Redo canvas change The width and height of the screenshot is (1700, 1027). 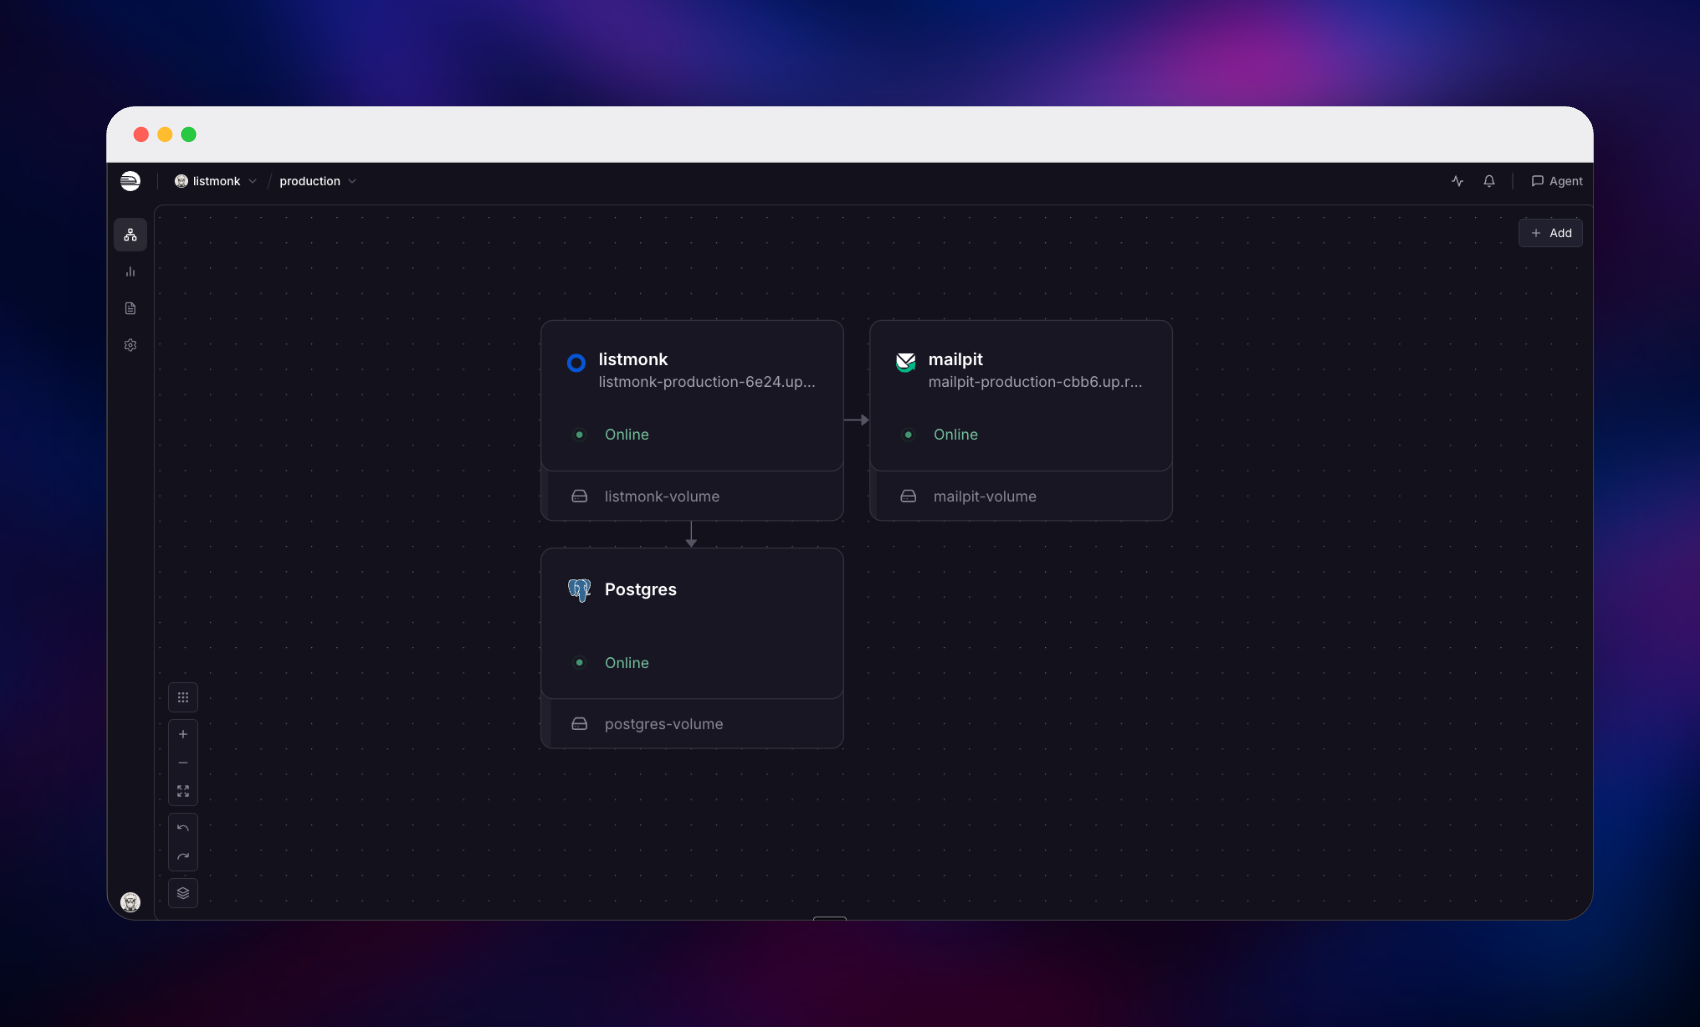tap(183, 857)
